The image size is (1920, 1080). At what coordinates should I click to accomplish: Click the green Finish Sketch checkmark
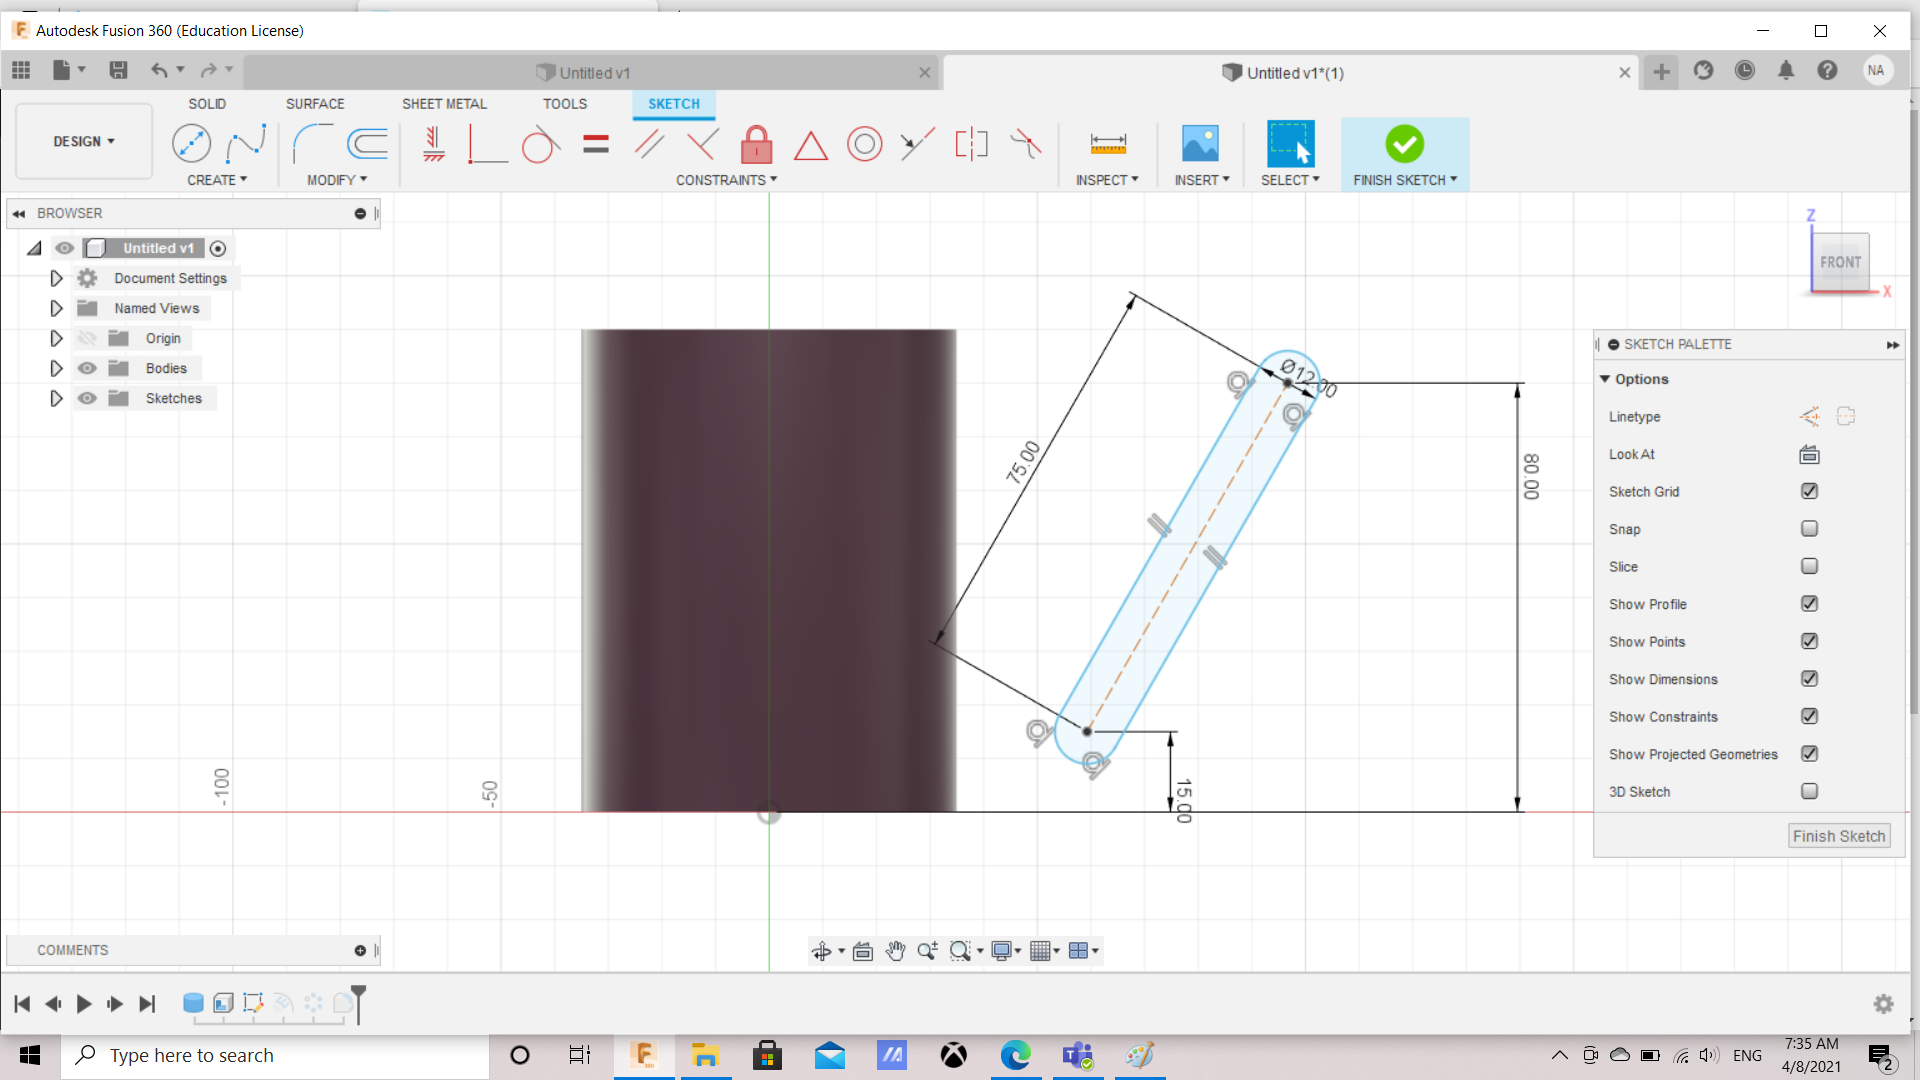pyautogui.click(x=1405, y=144)
